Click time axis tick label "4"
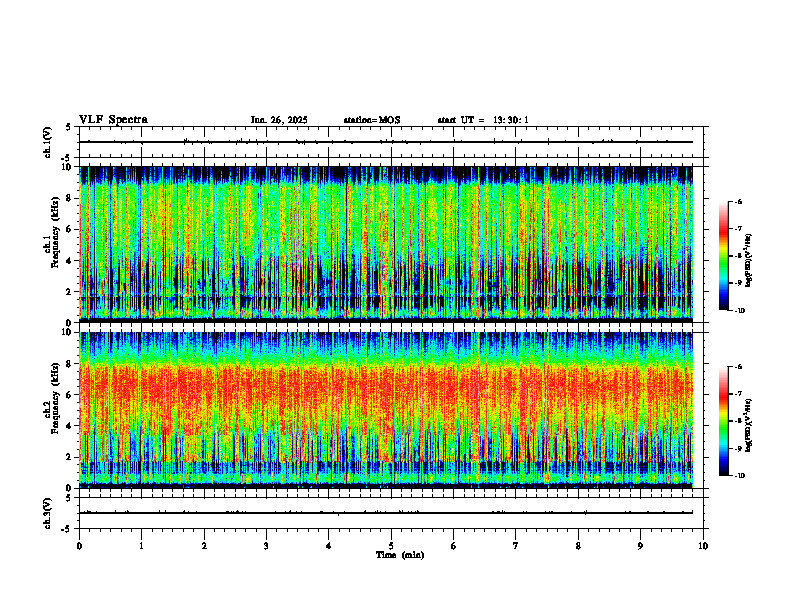The image size is (792, 612). (329, 546)
